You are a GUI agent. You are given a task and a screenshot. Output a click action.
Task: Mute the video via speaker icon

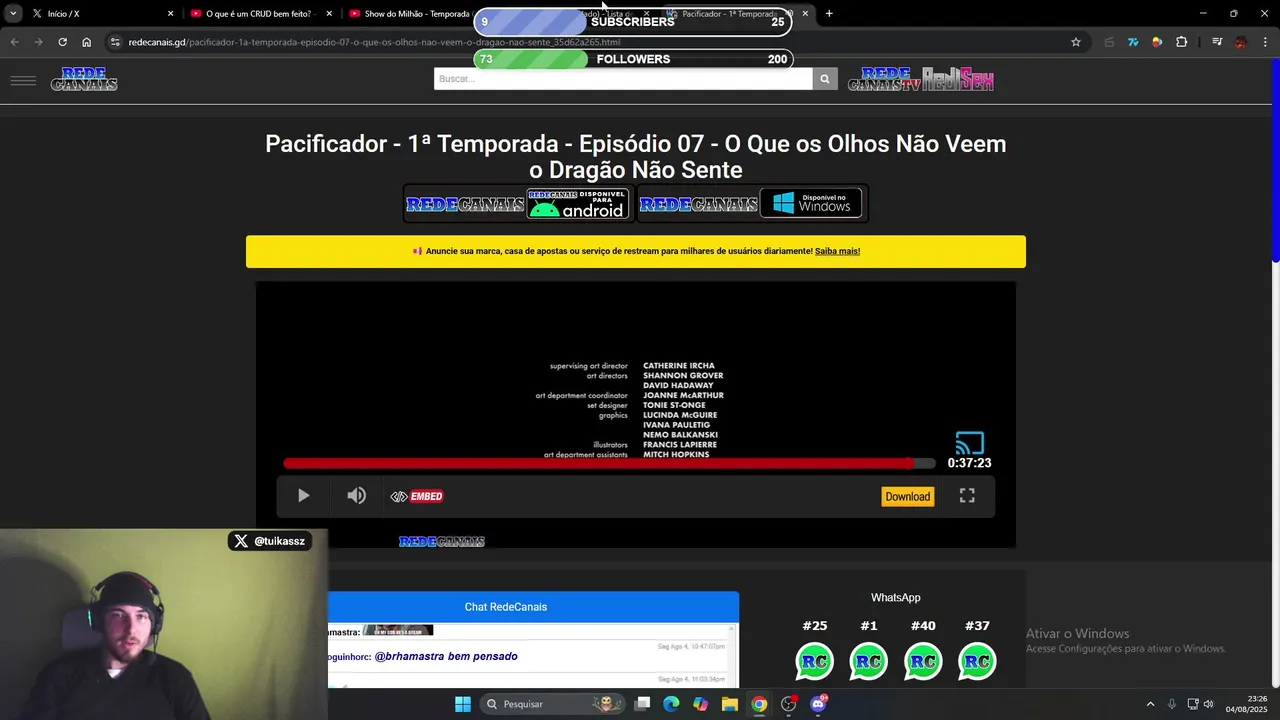357,496
